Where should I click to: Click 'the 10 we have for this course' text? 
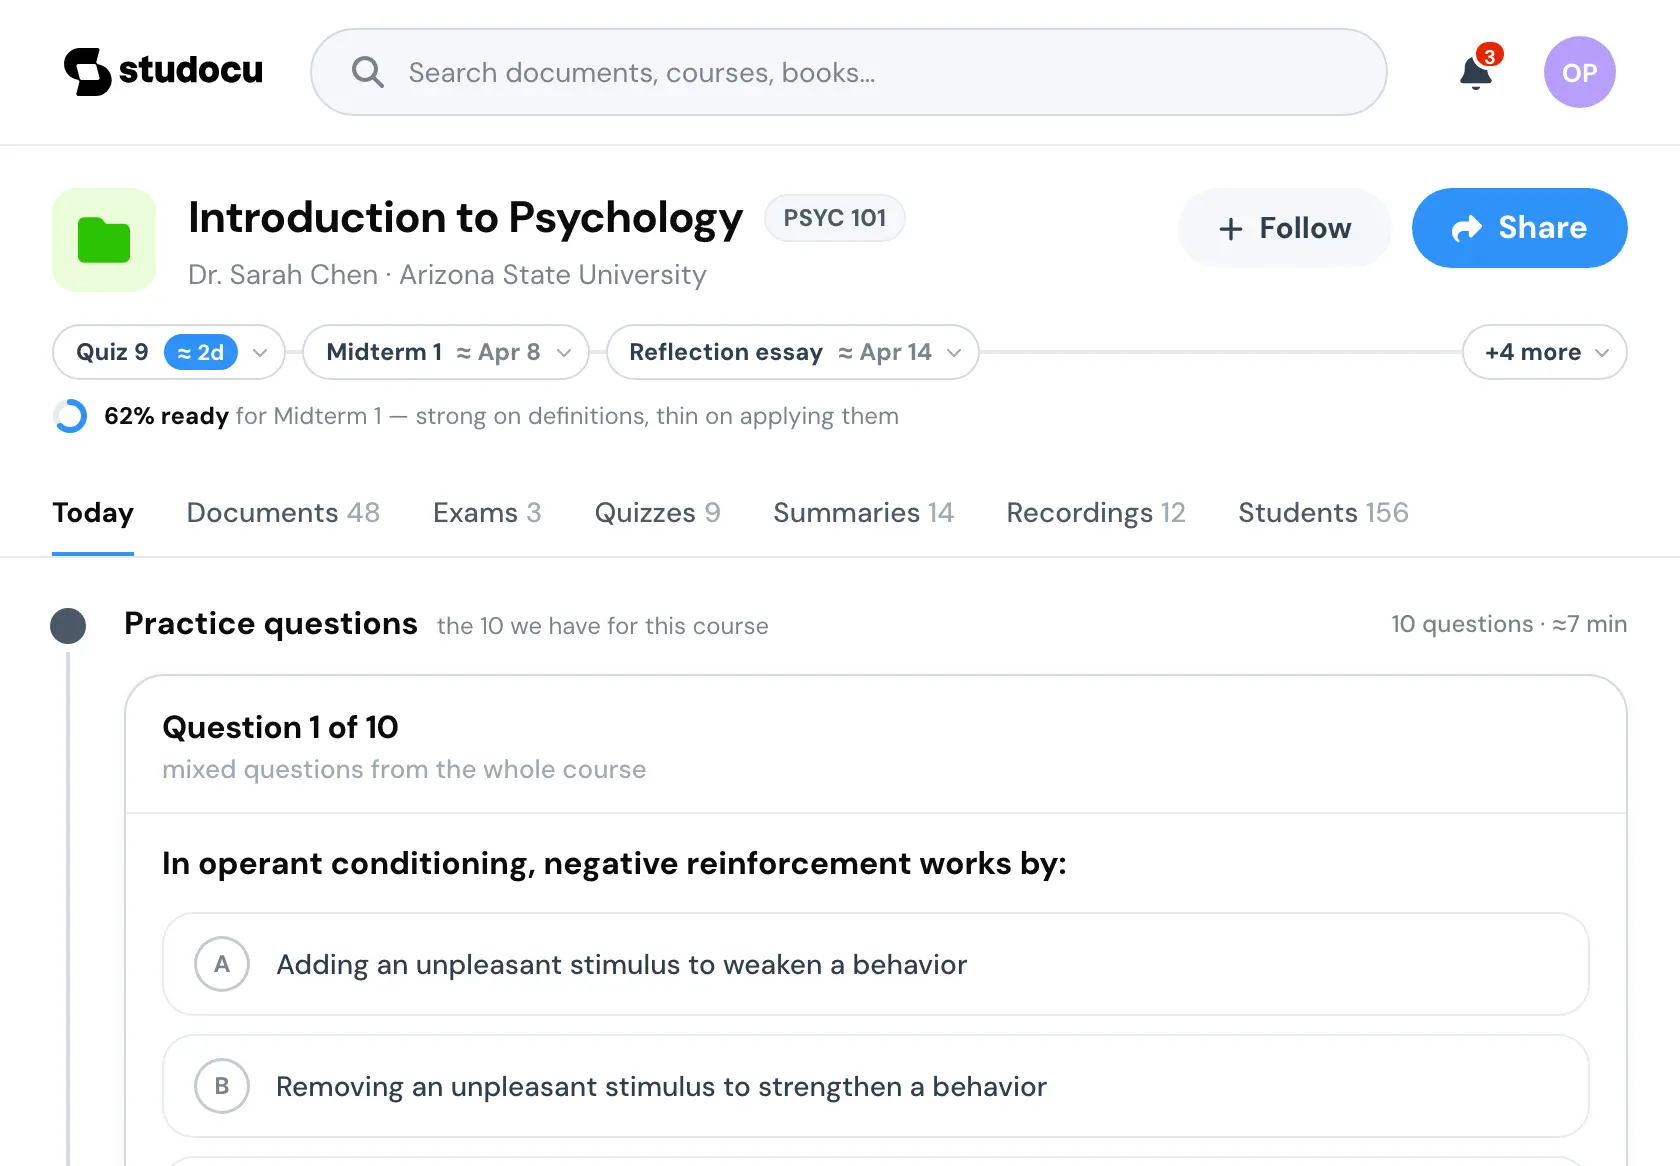(603, 626)
